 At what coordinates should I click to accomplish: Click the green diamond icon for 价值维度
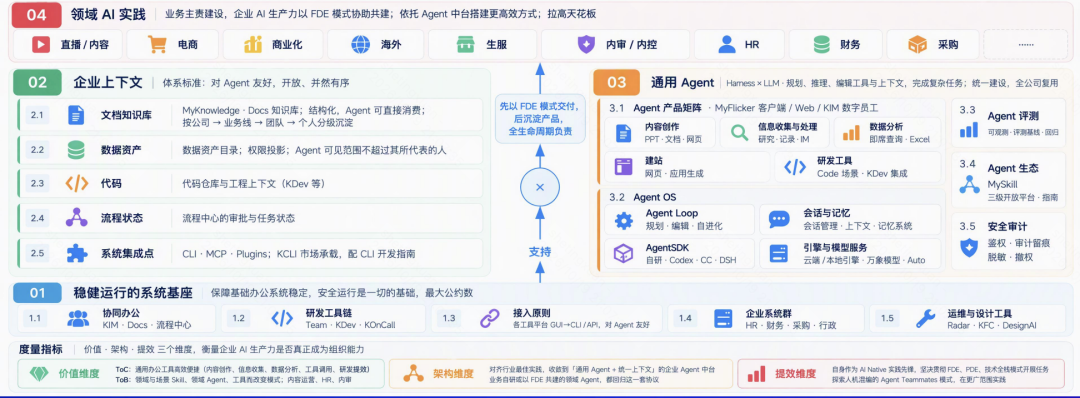point(38,374)
